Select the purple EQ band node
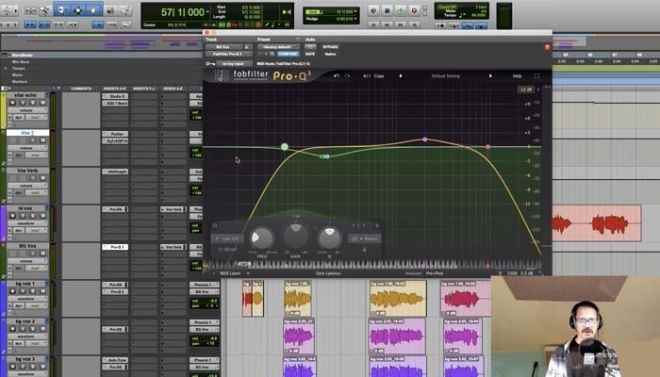 [425, 139]
